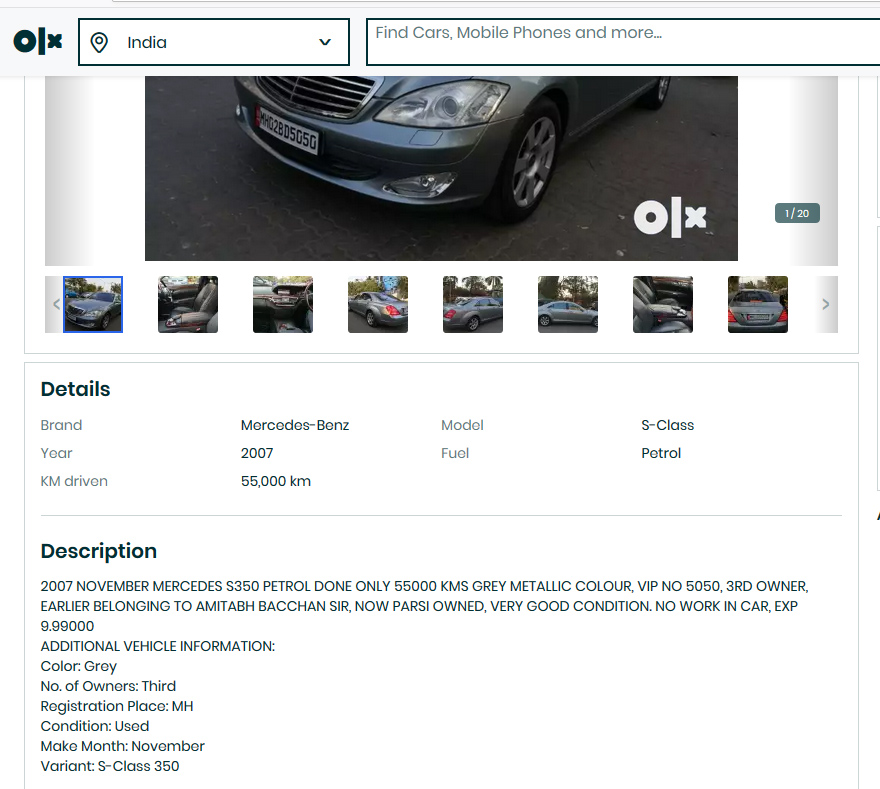Select the eighth thumbnail showing straight rear view
The image size is (880, 789).
pos(758,304)
